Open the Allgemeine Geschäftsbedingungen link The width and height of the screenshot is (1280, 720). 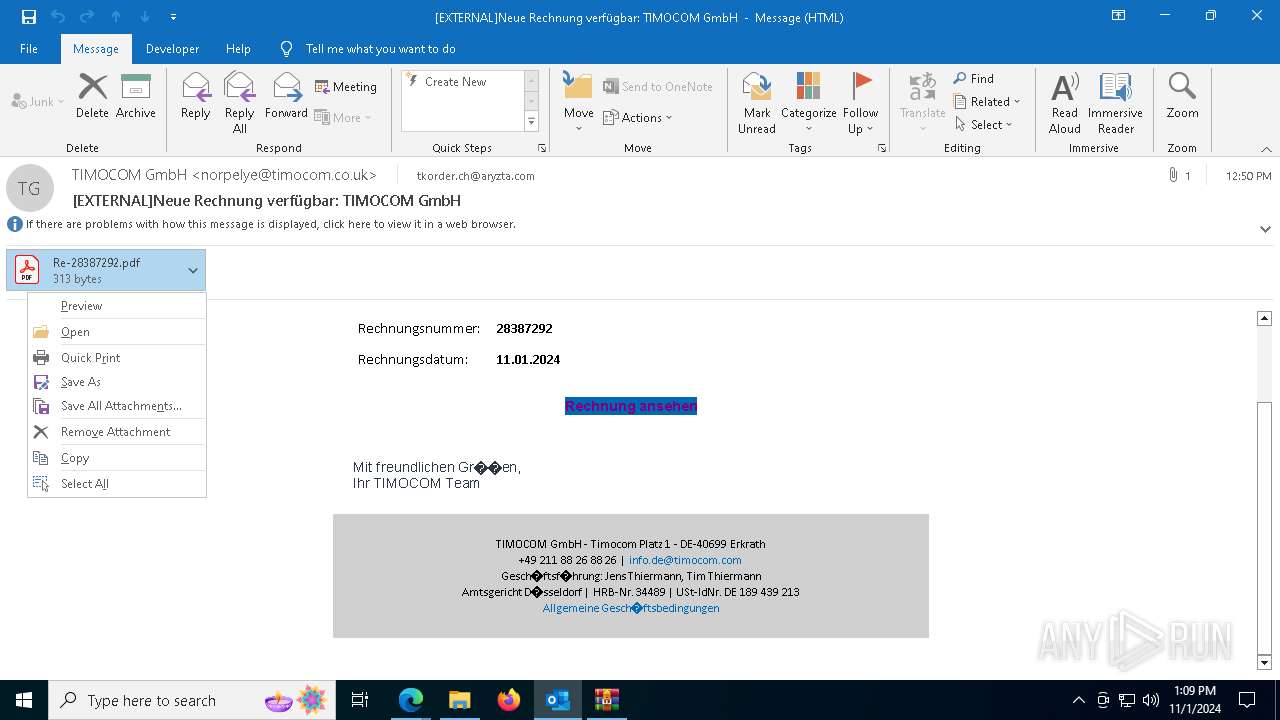tap(631, 608)
